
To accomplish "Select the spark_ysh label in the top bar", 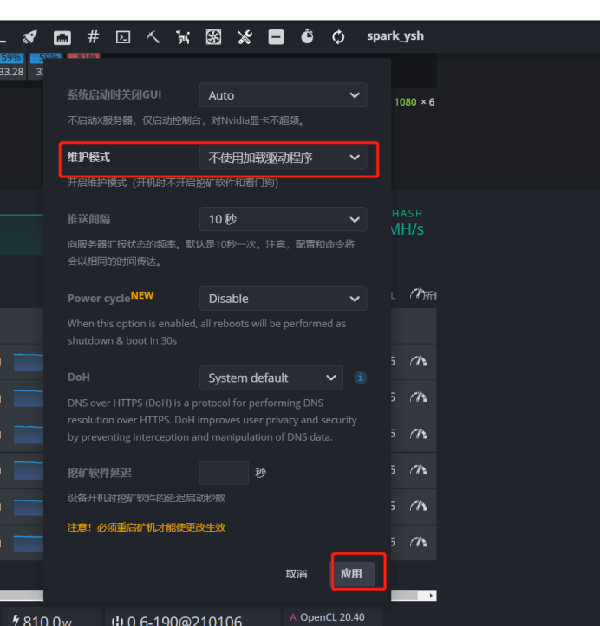I will (x=395, y=36).
